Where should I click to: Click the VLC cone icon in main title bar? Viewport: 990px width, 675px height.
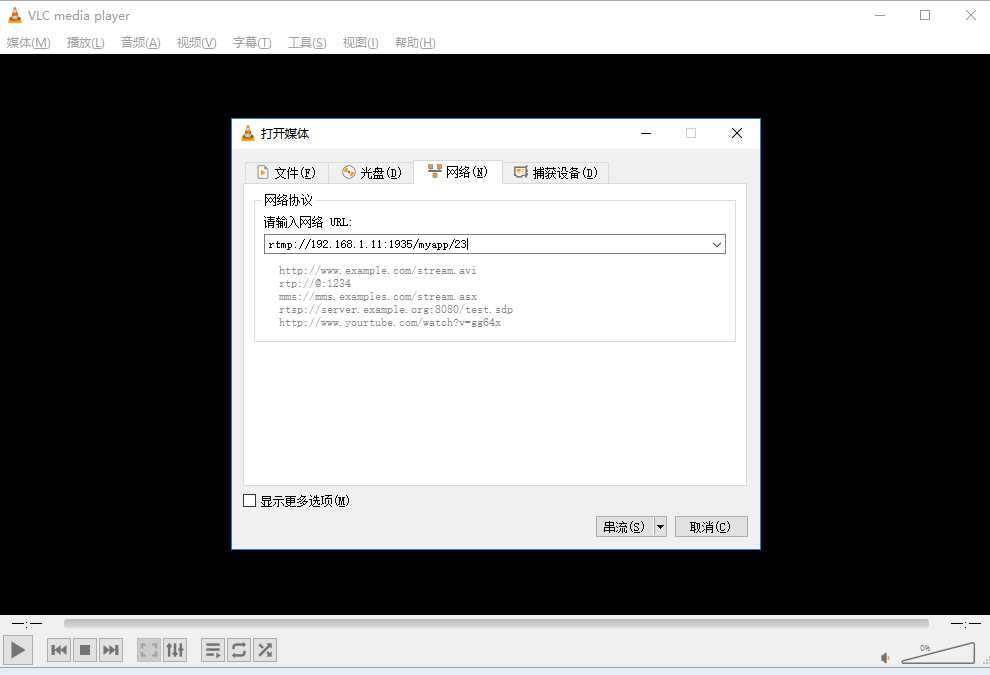point(15,15)
